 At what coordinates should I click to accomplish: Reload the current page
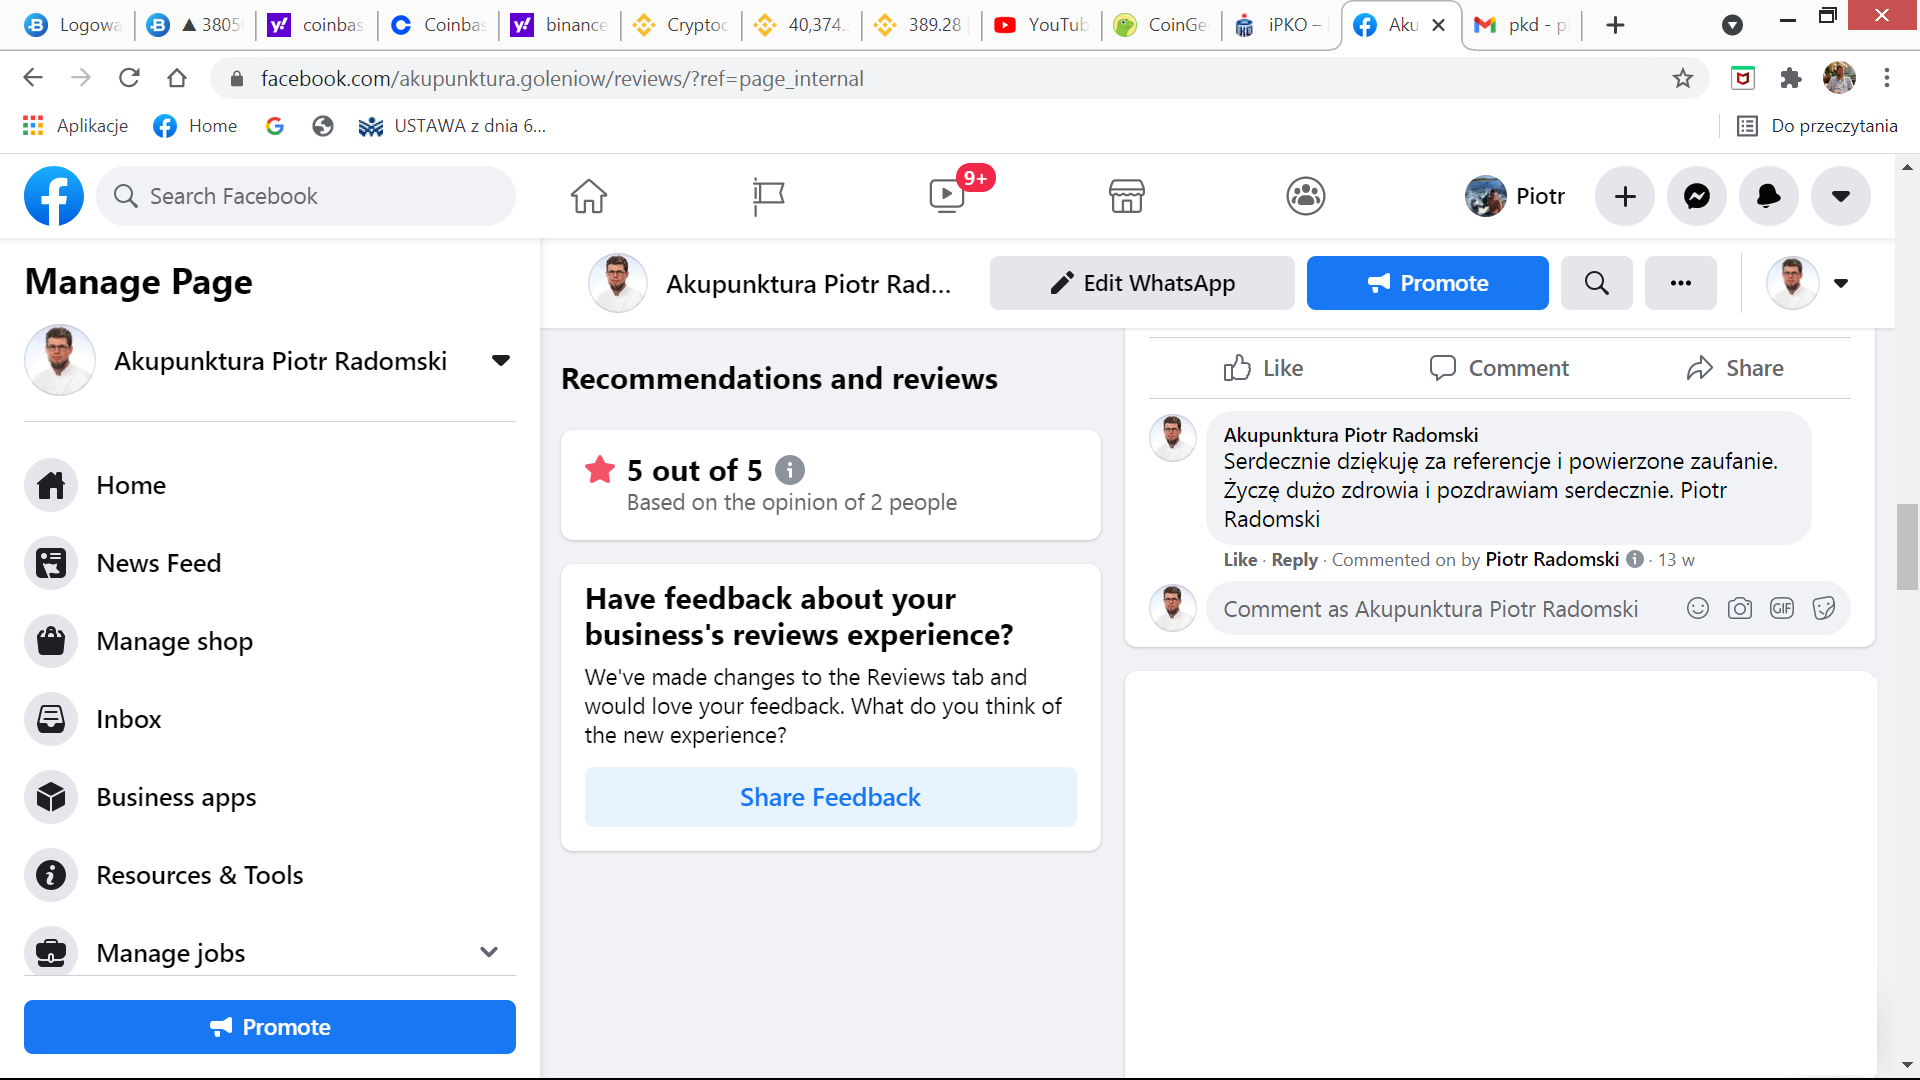pyautogui.click(x=129, y=78)
